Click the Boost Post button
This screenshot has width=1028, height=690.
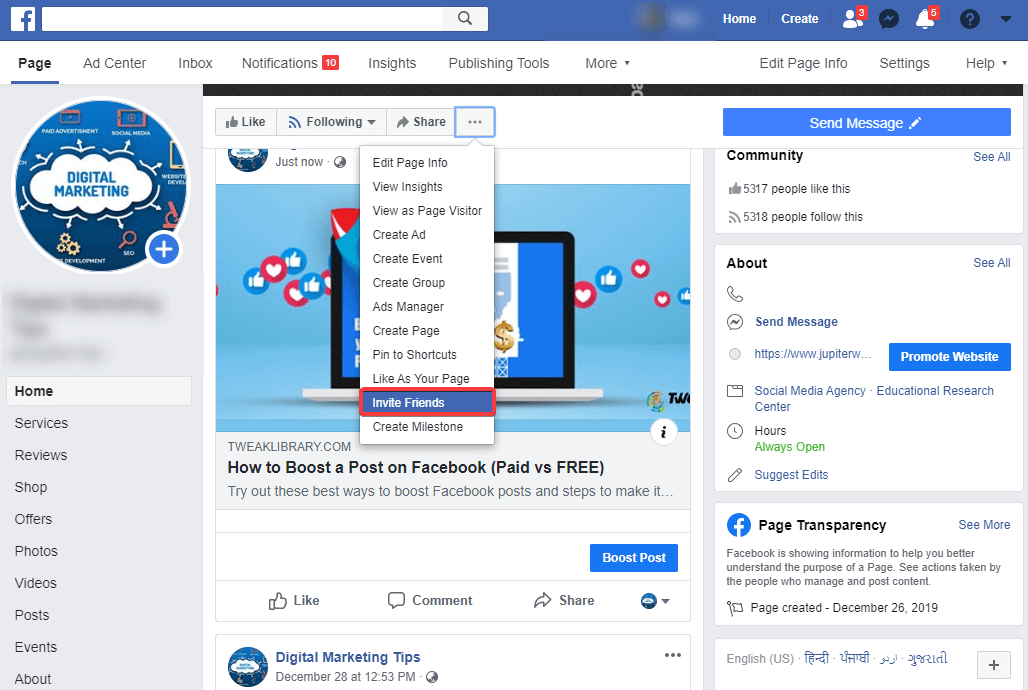click(633, 557)
